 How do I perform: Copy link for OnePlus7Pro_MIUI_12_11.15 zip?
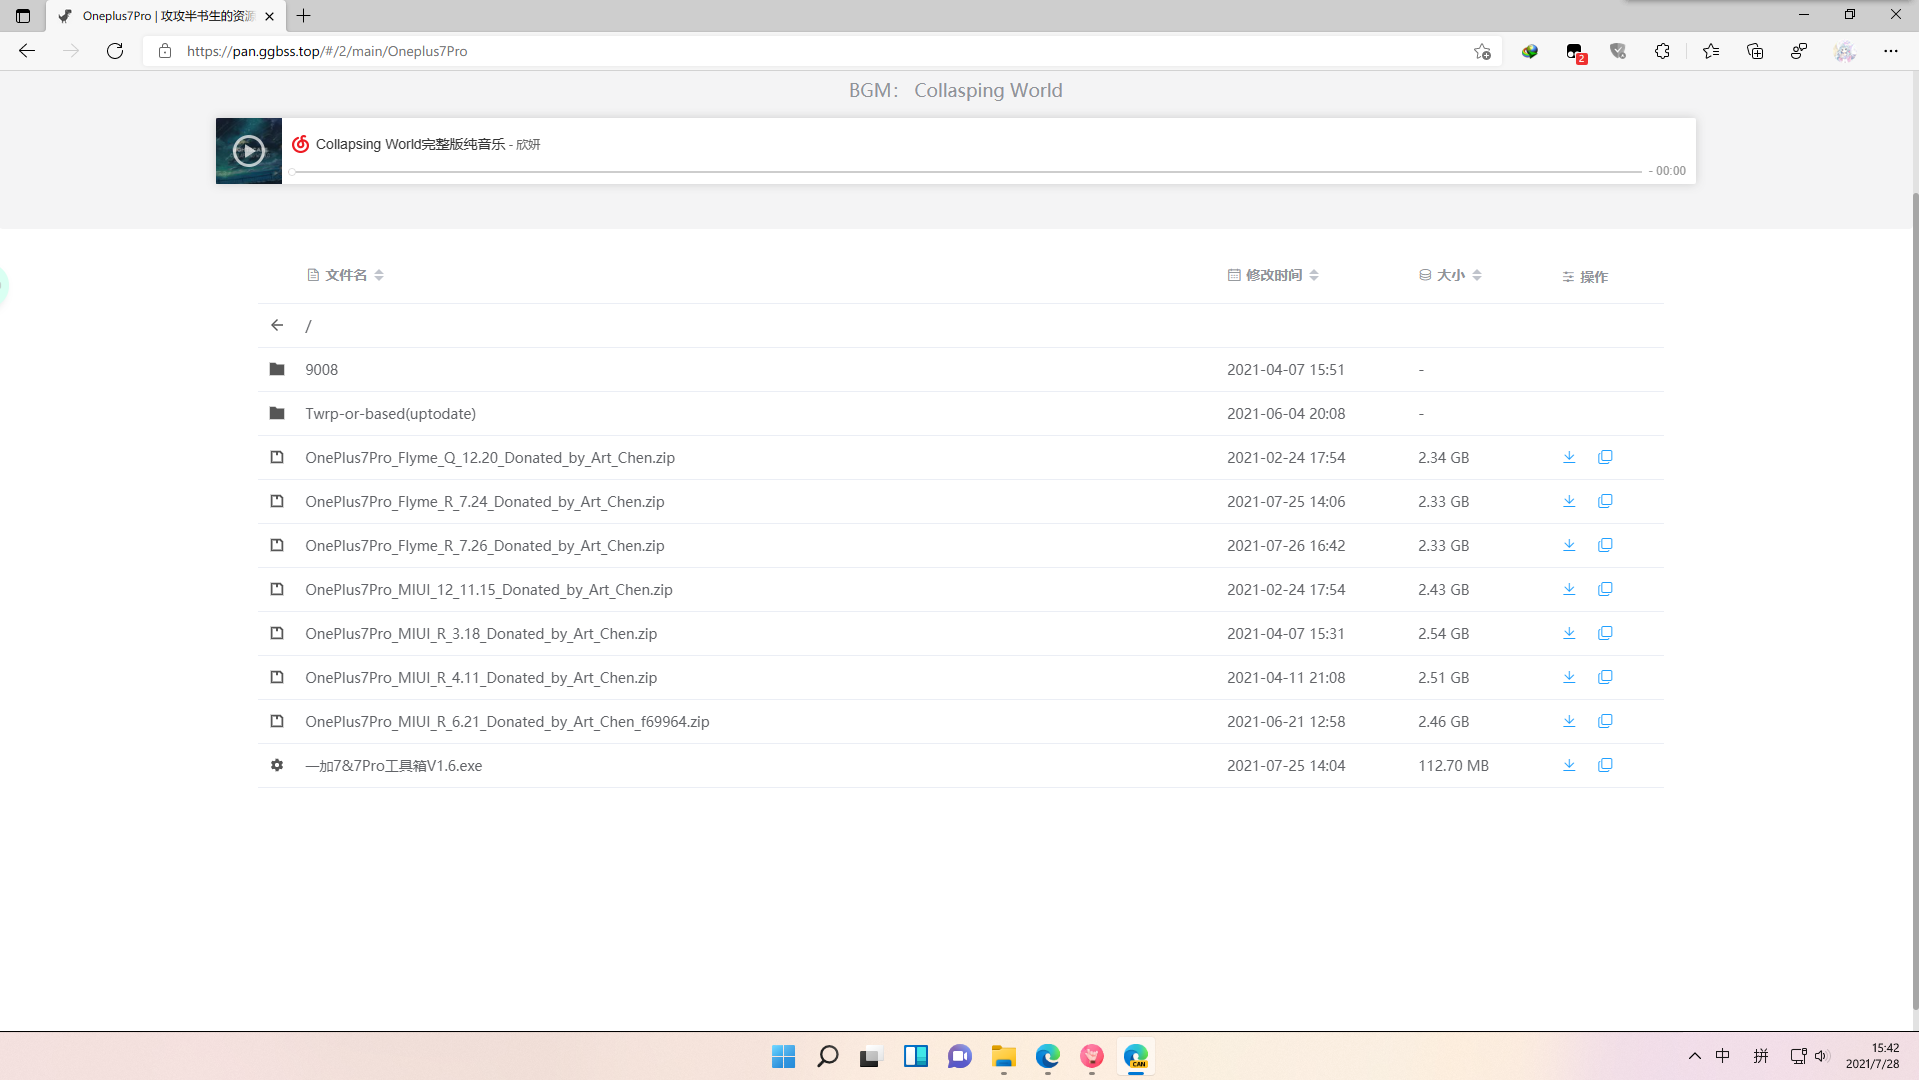pos(1605,589)
